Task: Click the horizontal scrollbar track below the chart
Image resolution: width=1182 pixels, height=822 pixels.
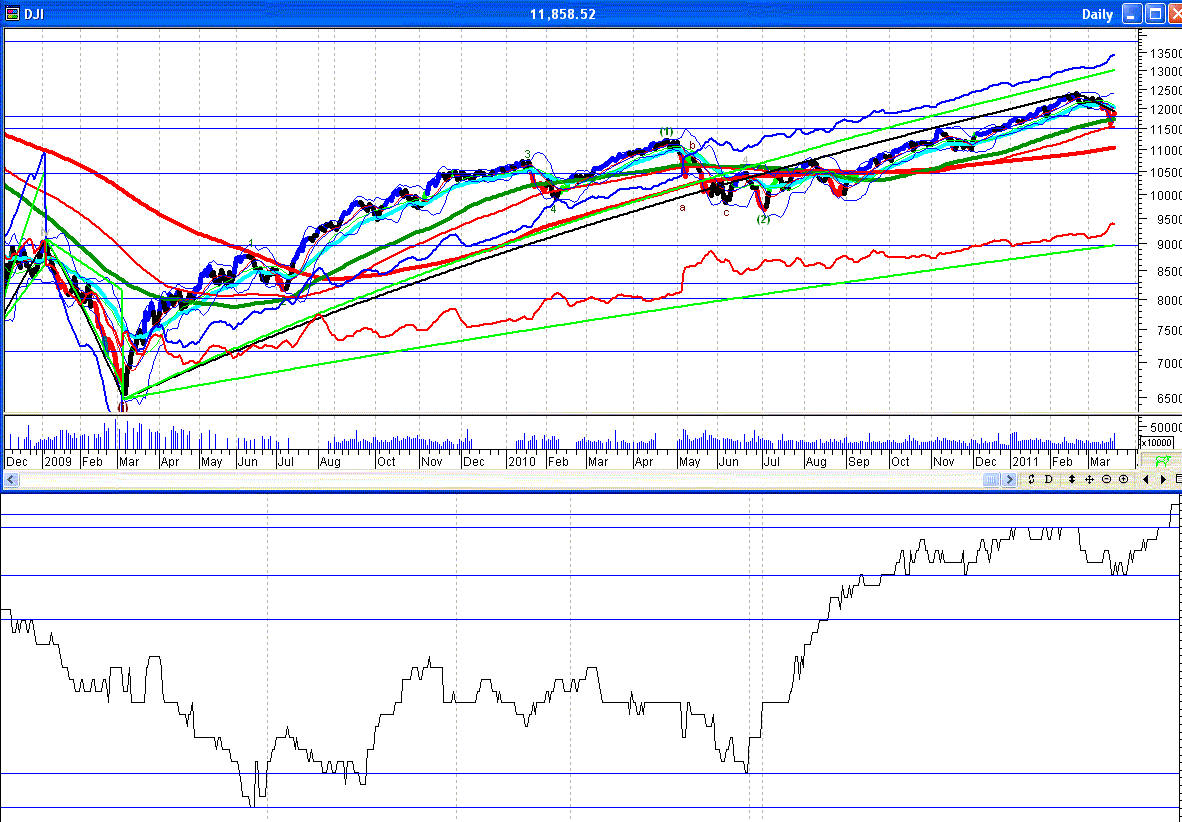Action: pos(500,479)
